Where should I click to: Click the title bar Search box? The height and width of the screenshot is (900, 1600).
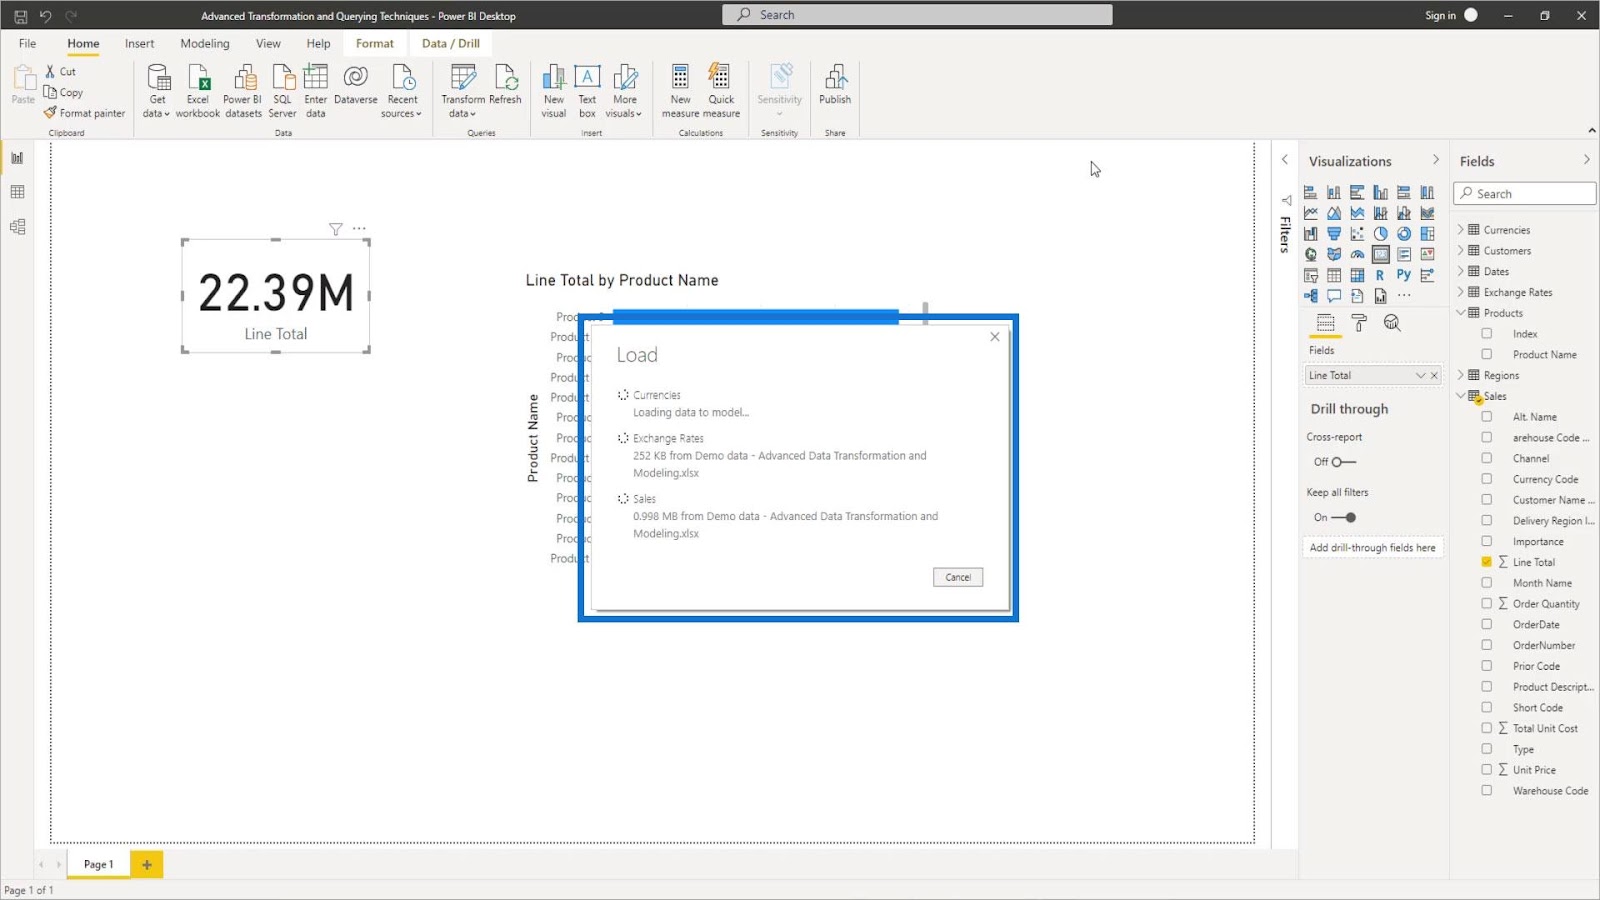(x=917, y=15)
